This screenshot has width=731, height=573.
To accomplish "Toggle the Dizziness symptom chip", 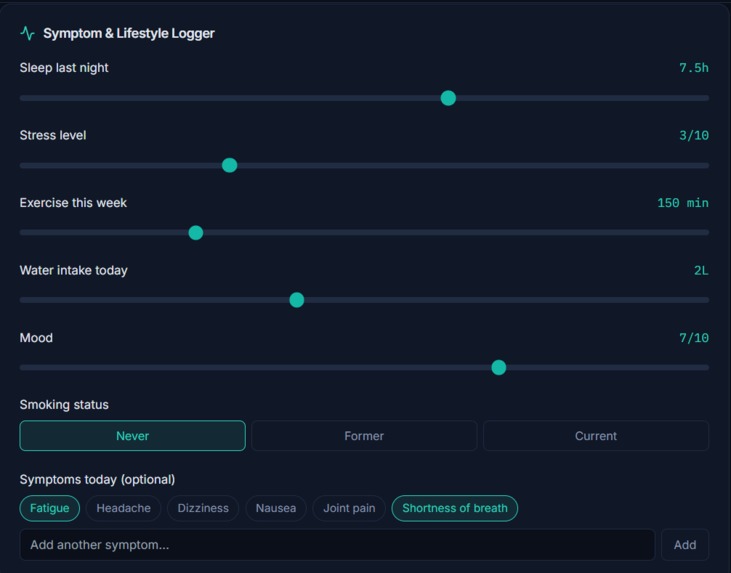I will [203, 508].
